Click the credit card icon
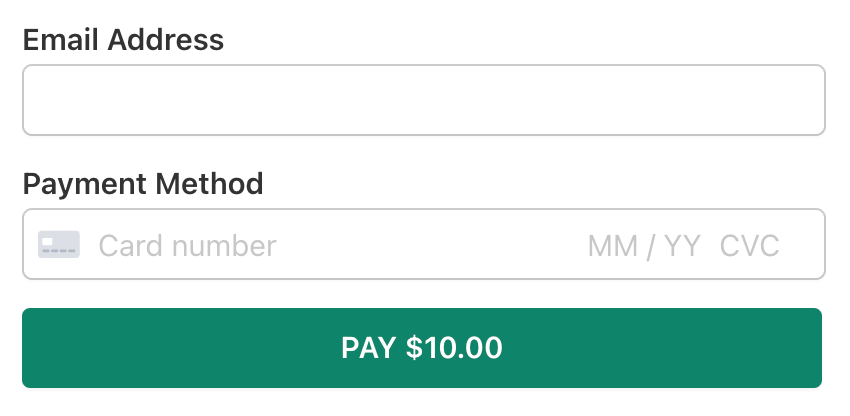The height and width of the screenshot is (416, 850). [58, 245]
